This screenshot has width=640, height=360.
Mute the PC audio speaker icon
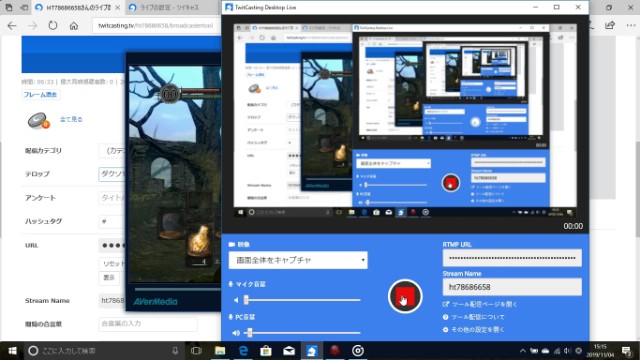pos(236,333)
